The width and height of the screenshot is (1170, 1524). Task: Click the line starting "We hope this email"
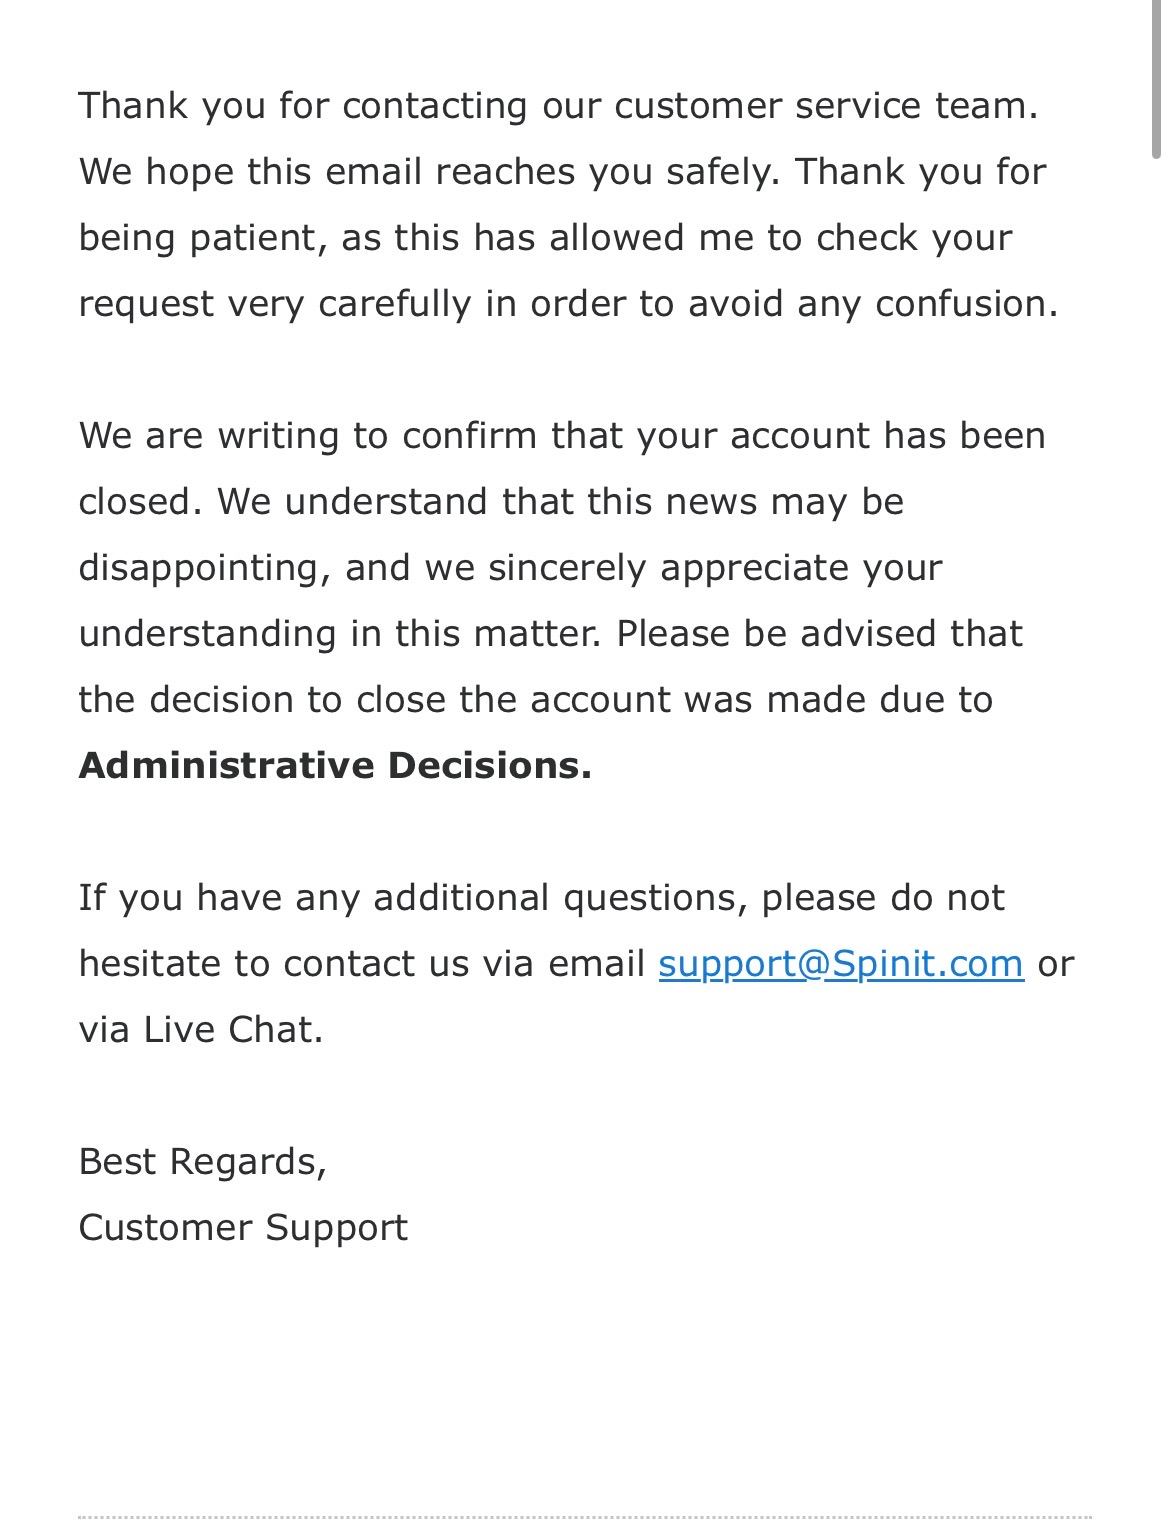pyautogui.click(x=562, y=172)
